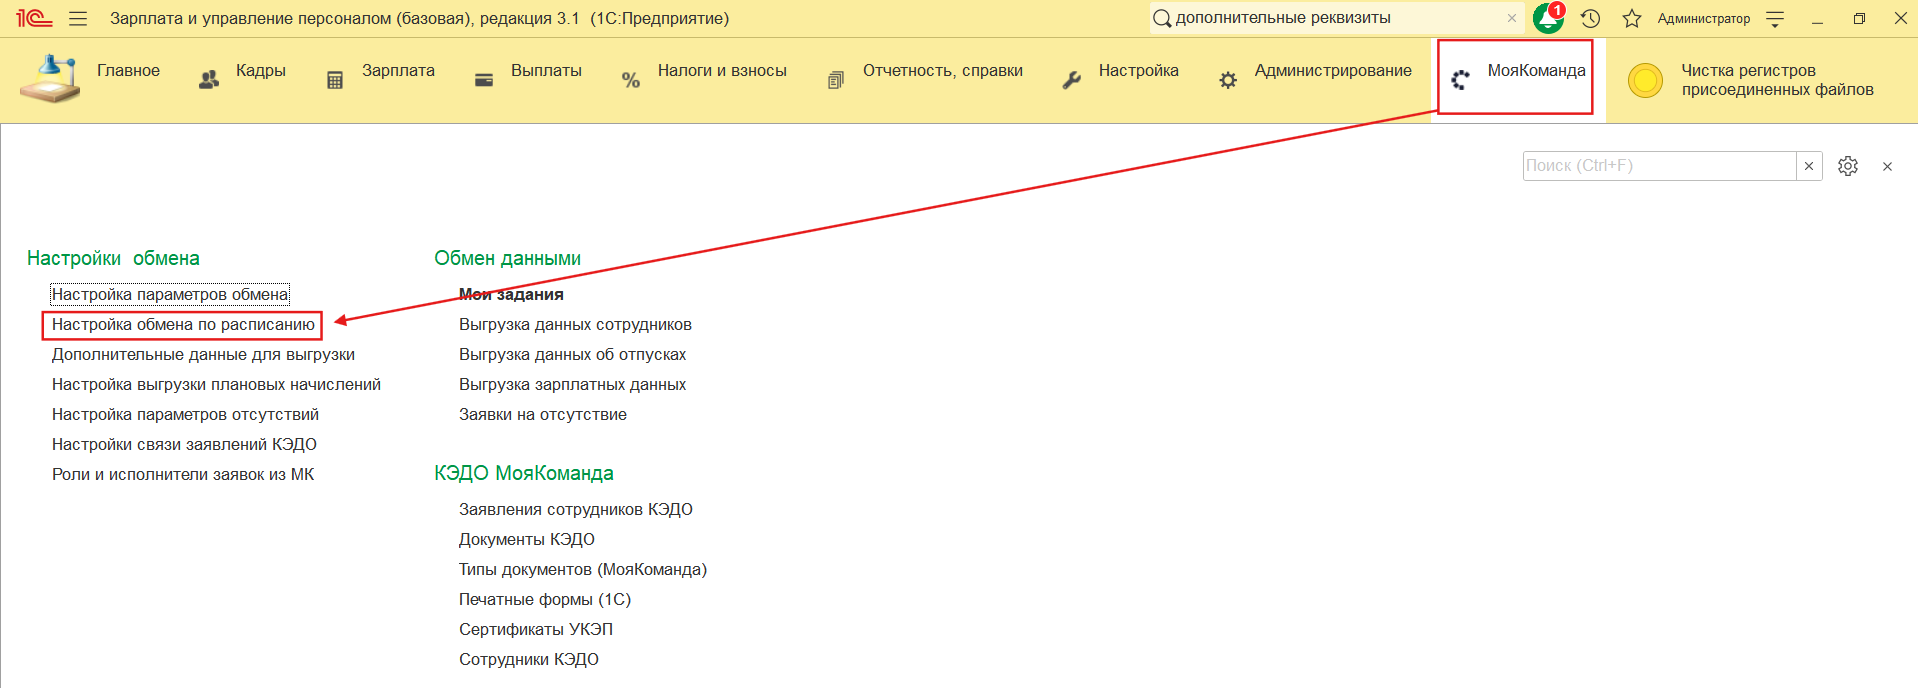The width and height of the screenshot is (1918, 688).
Task: Open Мои задания link
Action: click(511, 295)
